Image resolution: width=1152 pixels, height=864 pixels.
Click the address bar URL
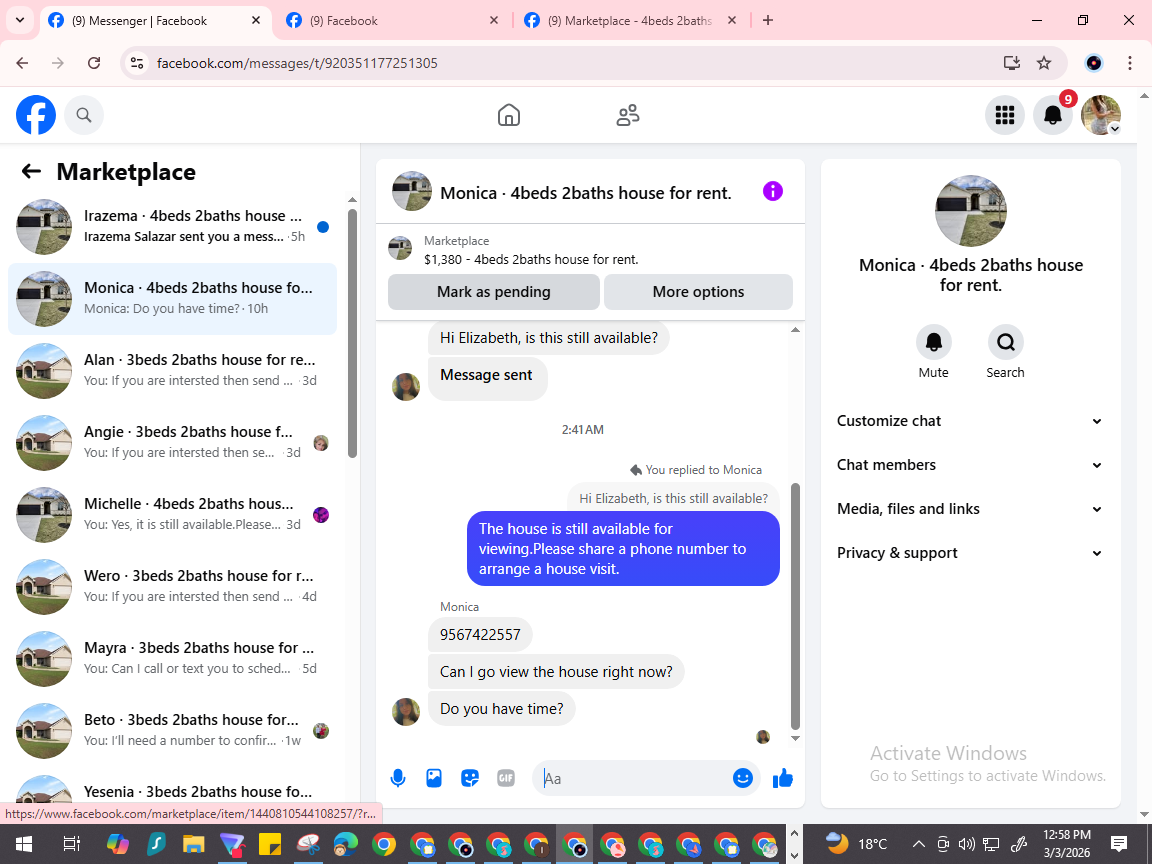297,63
